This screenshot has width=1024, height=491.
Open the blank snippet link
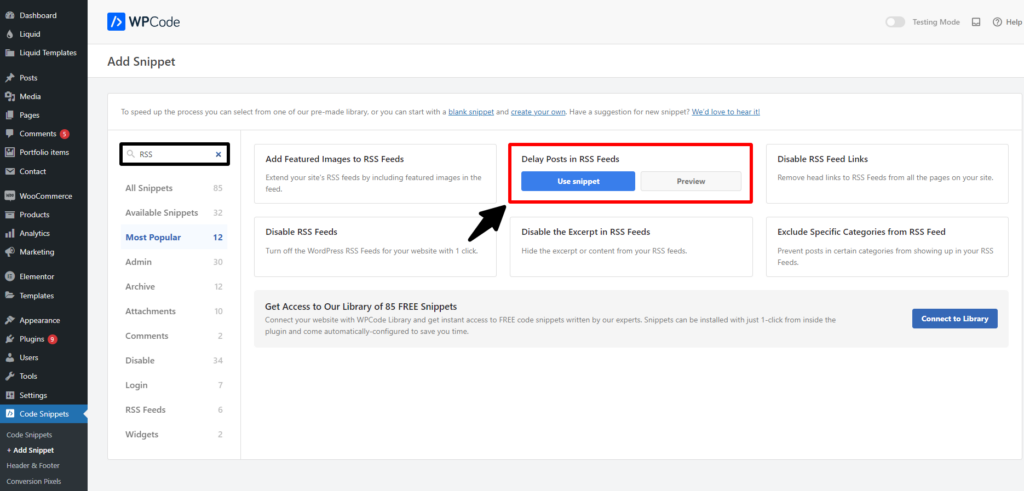pos(471,112)
